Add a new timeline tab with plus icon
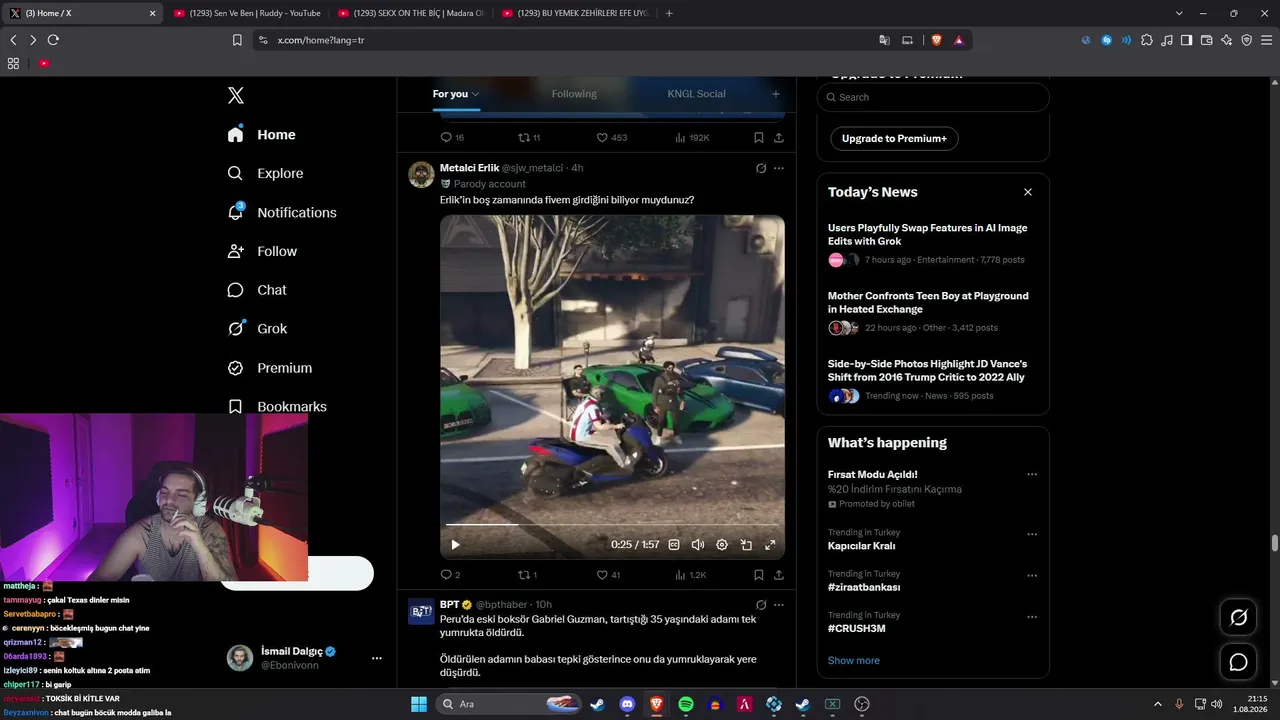1280x720 pixels. (x=775, y=94)
